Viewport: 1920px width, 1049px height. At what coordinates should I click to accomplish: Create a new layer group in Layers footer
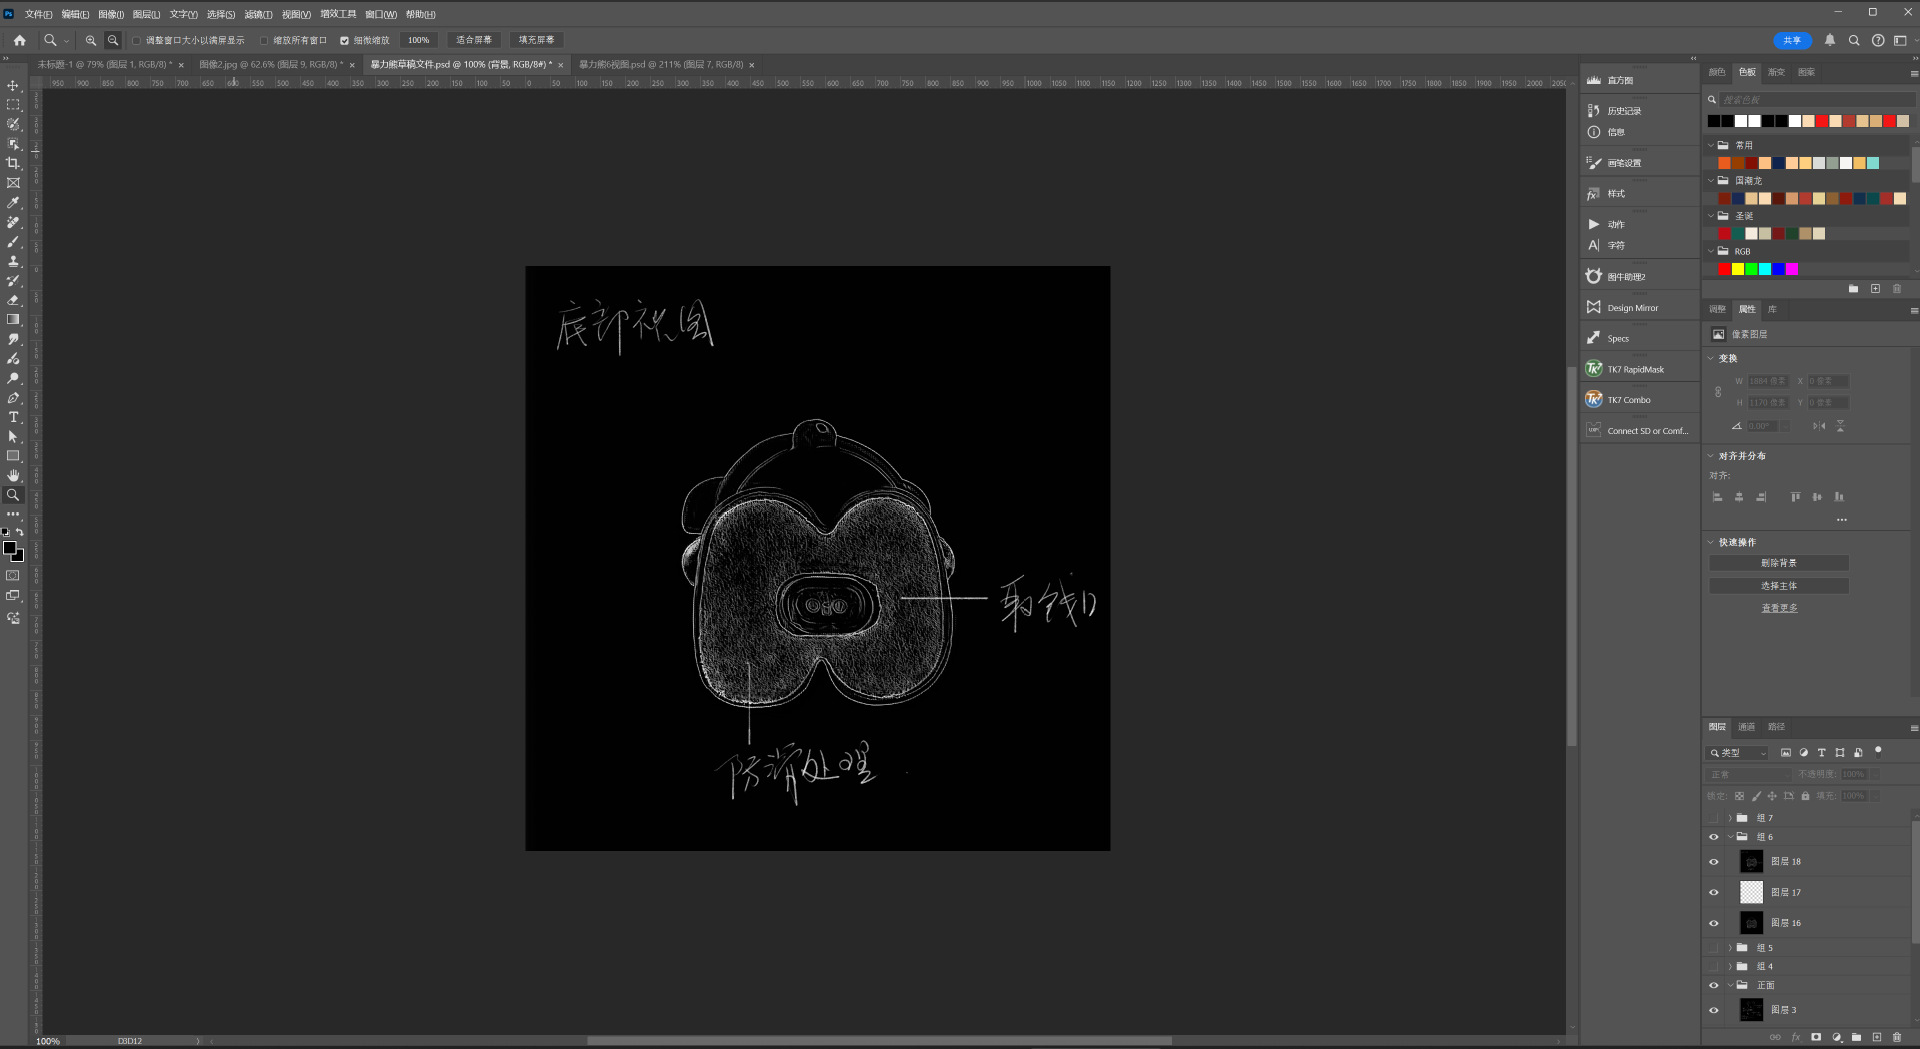tap(1857, 1037)
